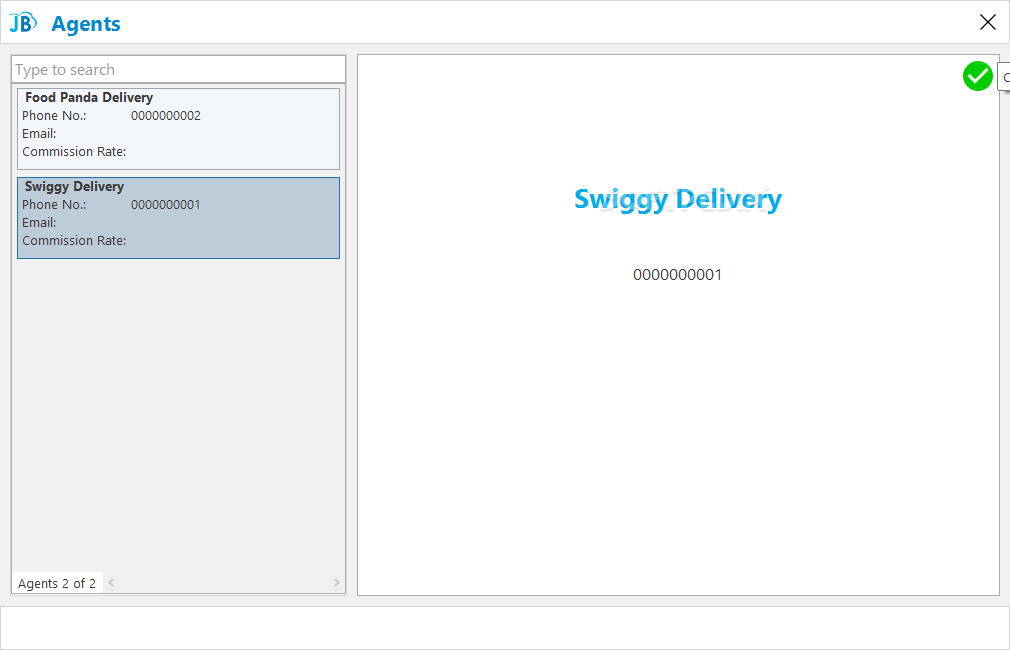This screenshot has height=650, width=1010.
Task: Click Food Panda's Phone No. label
Action: pyautogui.click(x=54, y=116)
